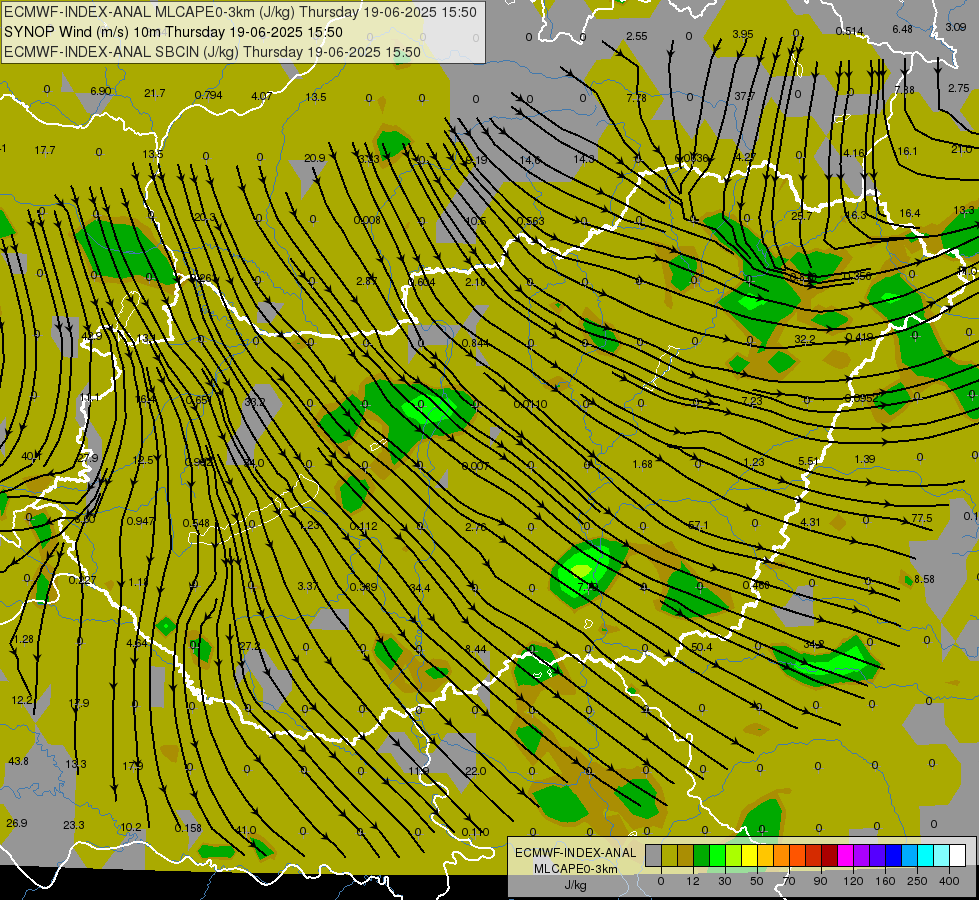Image resolution: width=979 pixels, height=900 pixels.
Task: Select the map value '0.548'
Action: 196,523
